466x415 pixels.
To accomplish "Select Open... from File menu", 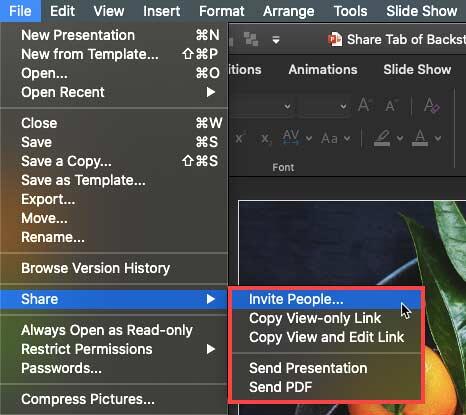I will (114, 73).
